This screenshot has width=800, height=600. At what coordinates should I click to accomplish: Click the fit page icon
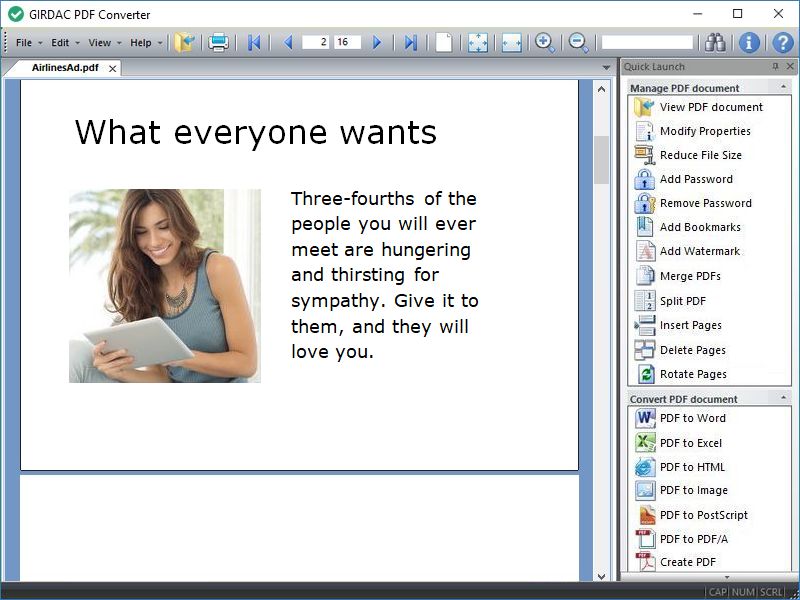[478, 42]
